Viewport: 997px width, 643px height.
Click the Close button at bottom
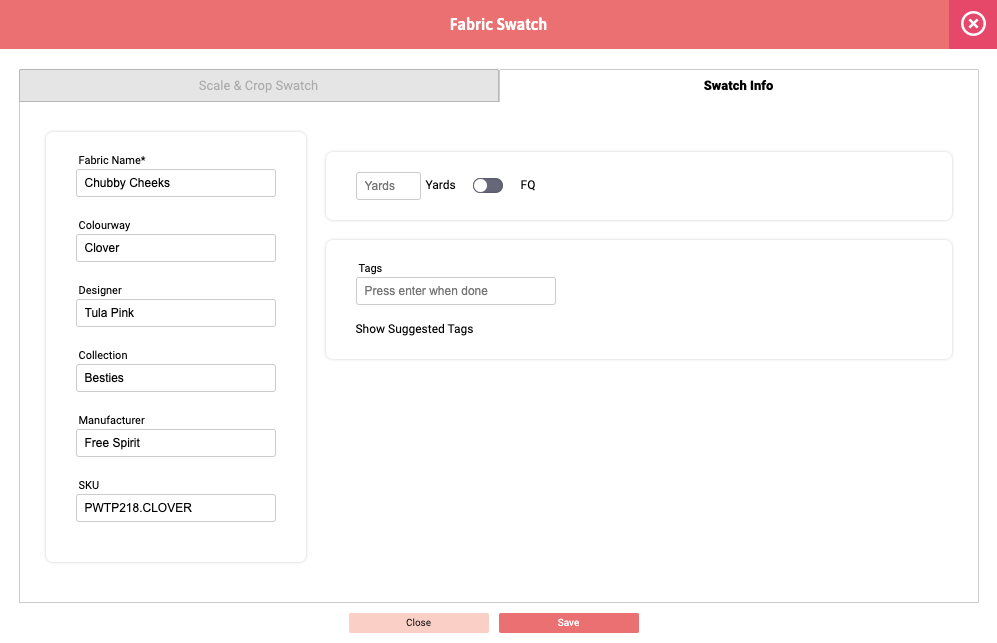pos(418,623)
